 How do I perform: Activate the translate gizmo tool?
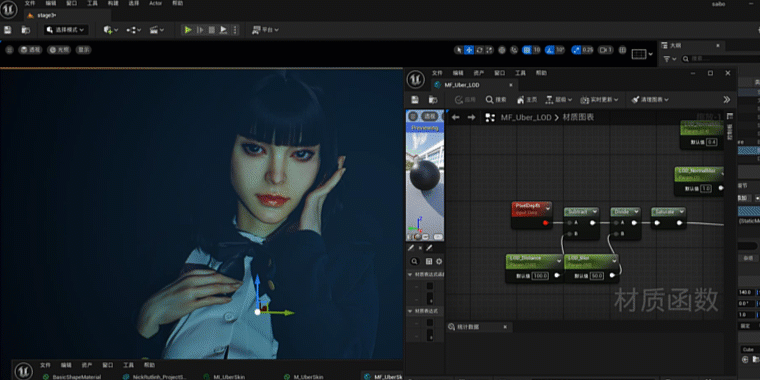pyautogui.click(x=469, y=50)
